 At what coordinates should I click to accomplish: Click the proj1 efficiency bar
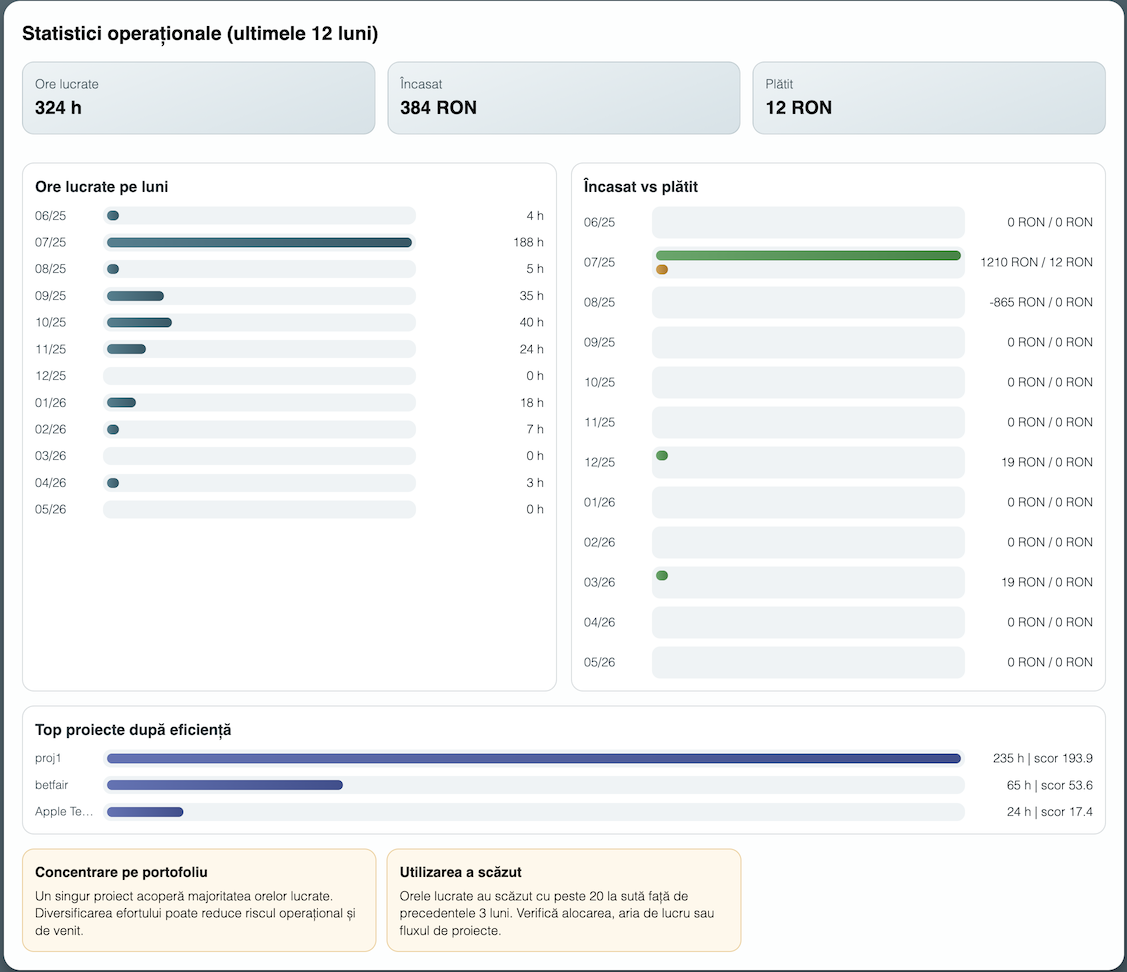tap(534, 758)
